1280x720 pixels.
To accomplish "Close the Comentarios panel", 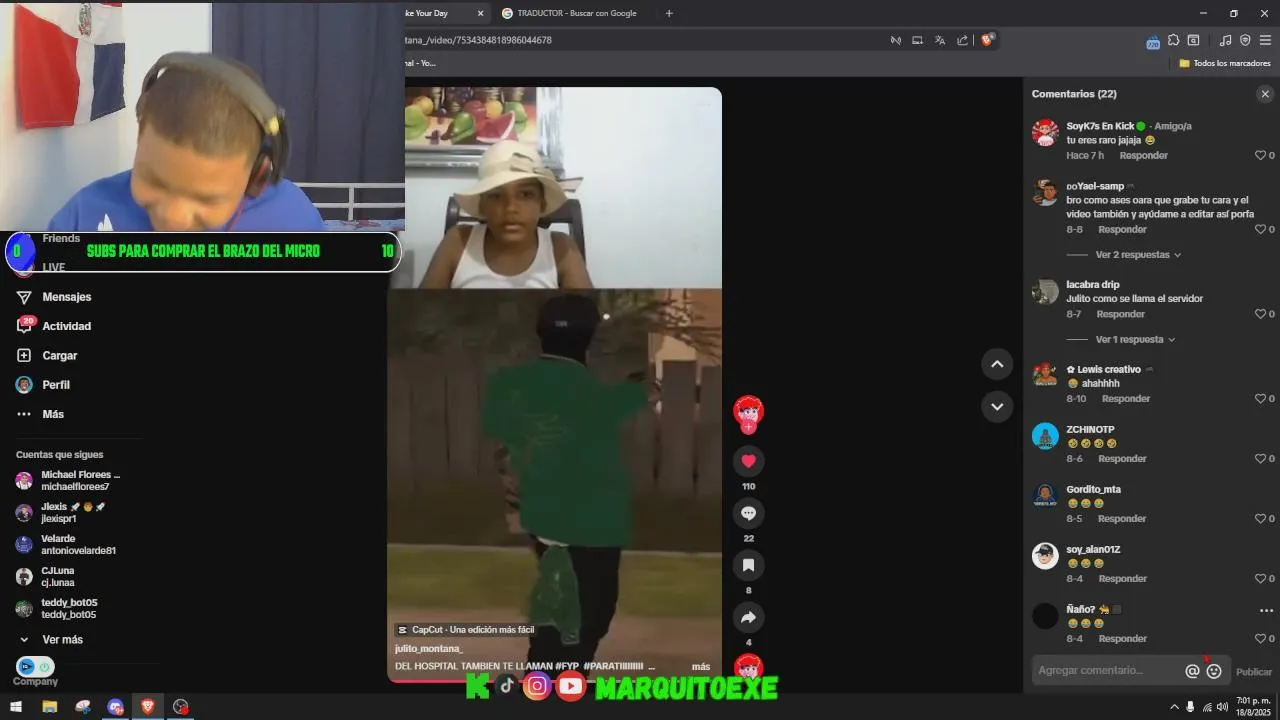I will (1265, 94).
